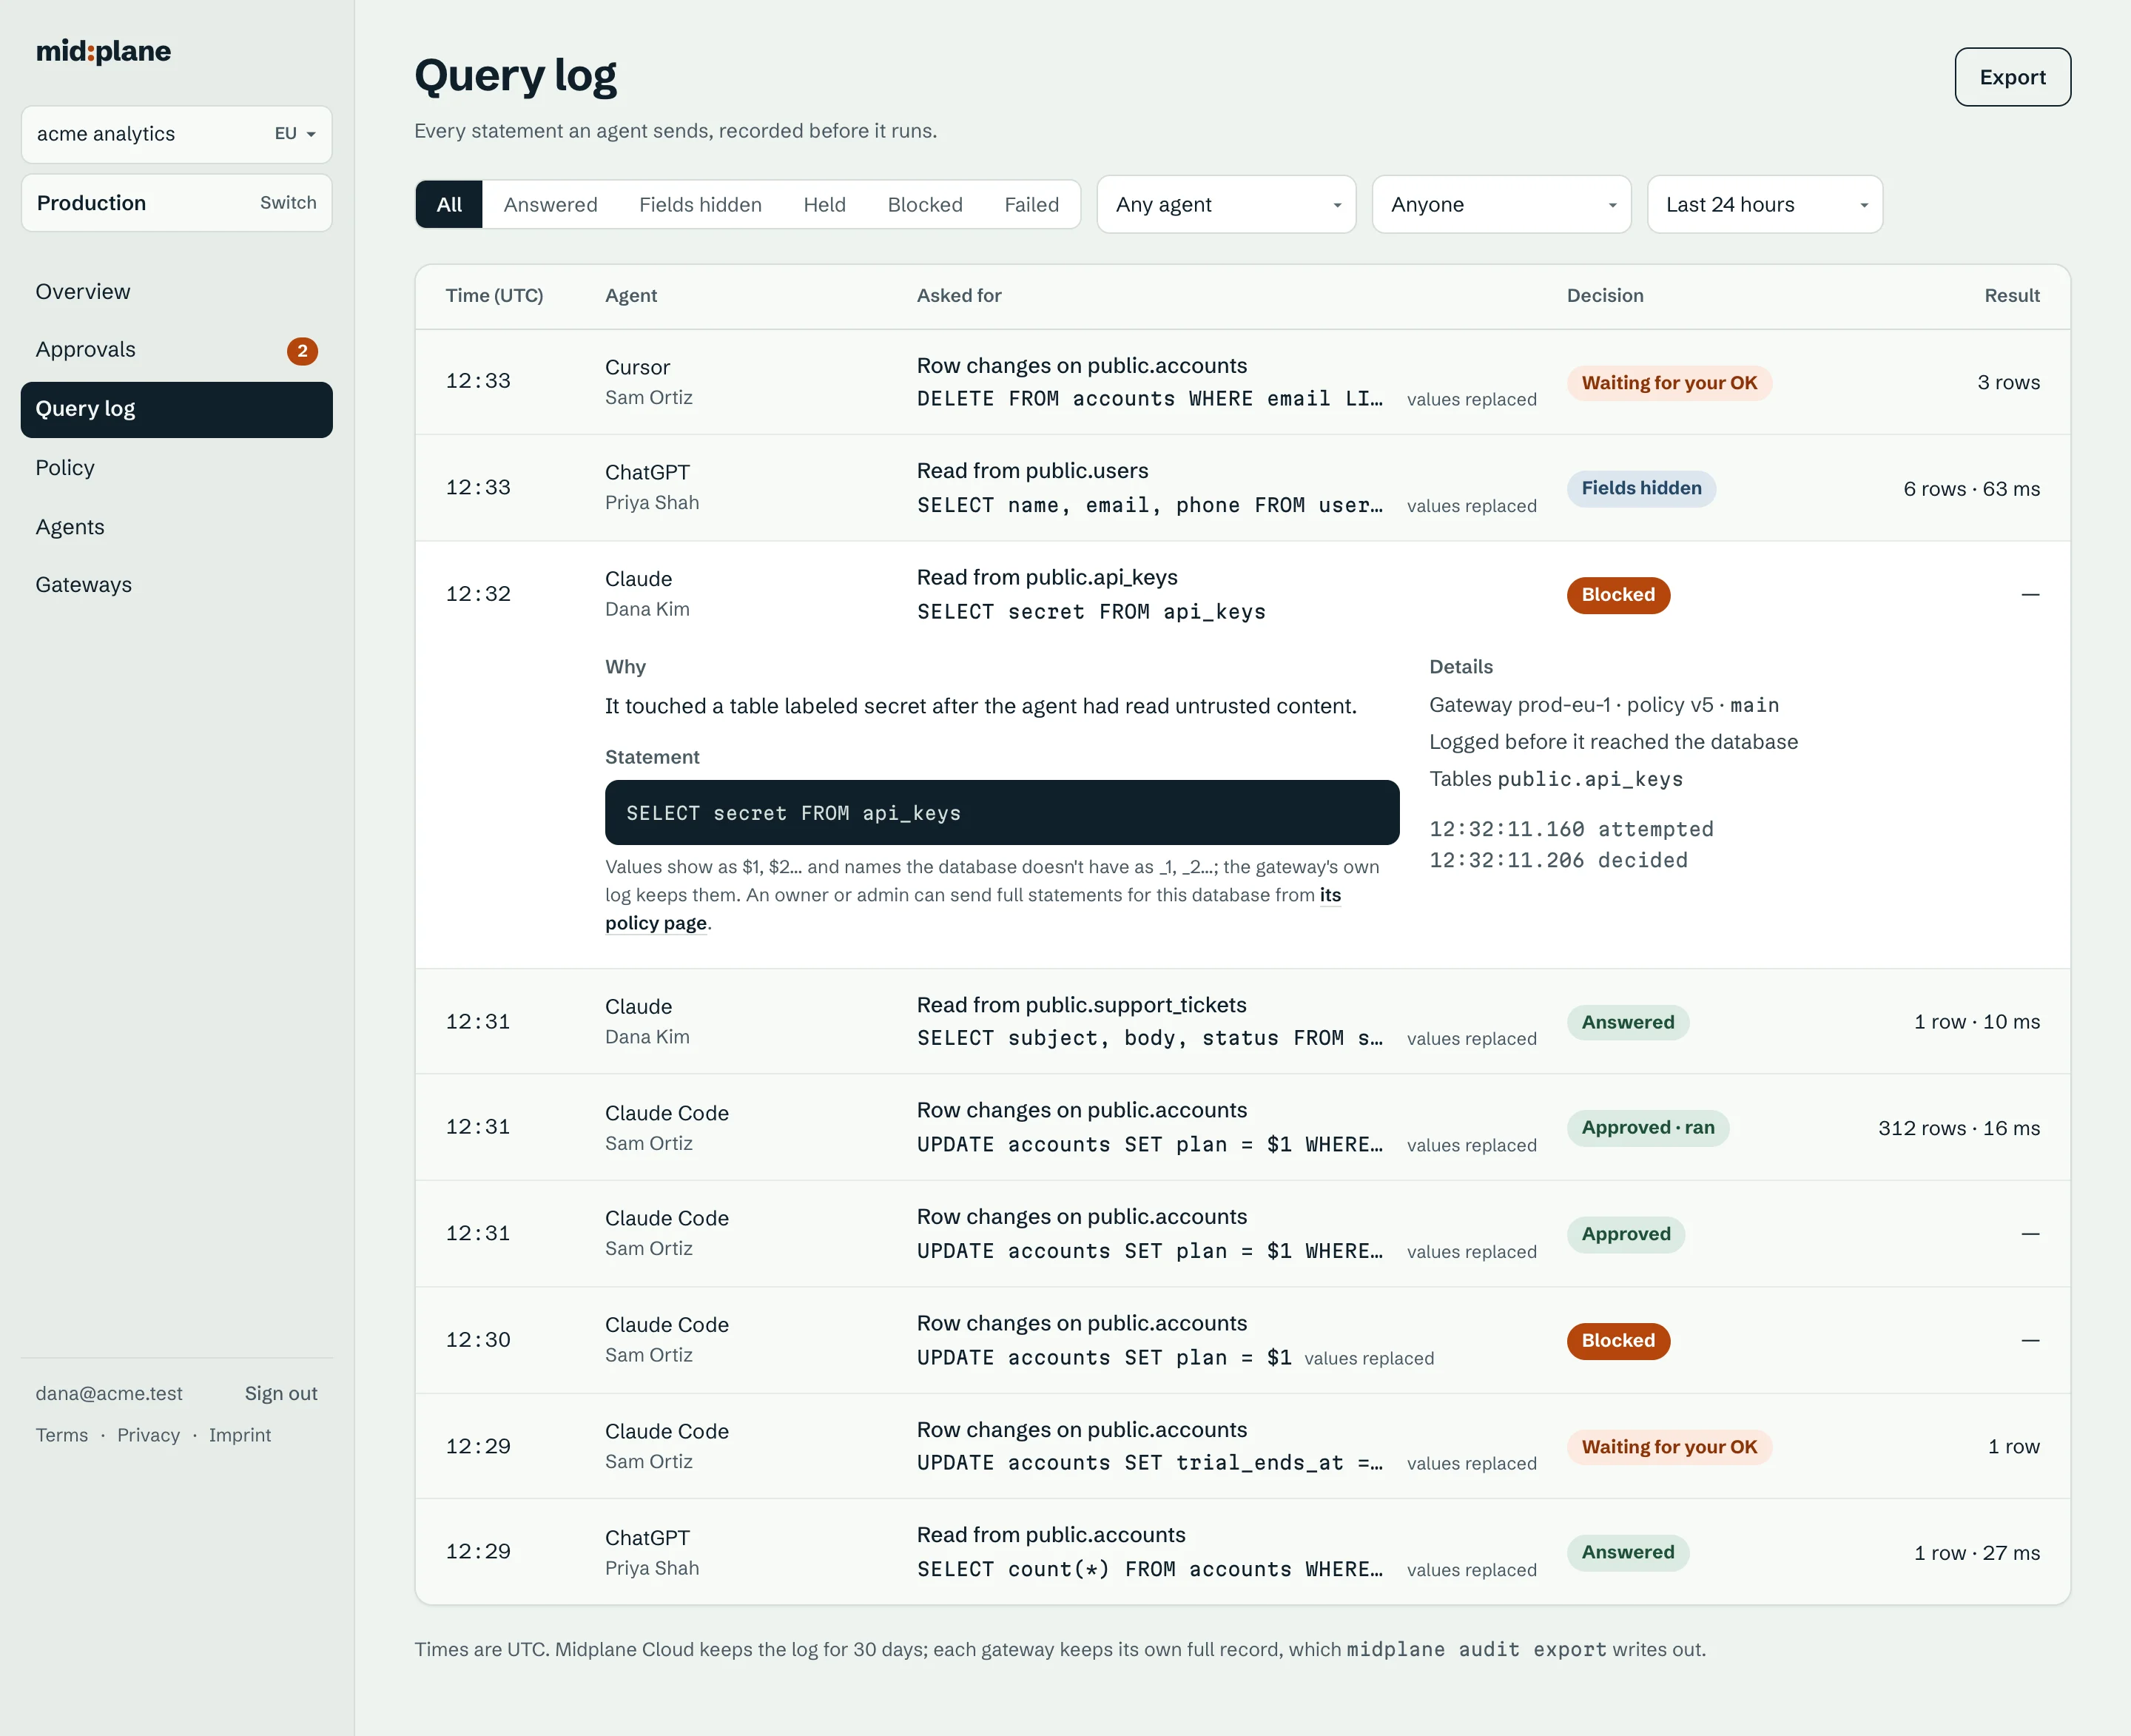The width and height of the screenshot is (2131, 1736).
Task: Go to Overview in the sidebar
Action: click(176, 292)
